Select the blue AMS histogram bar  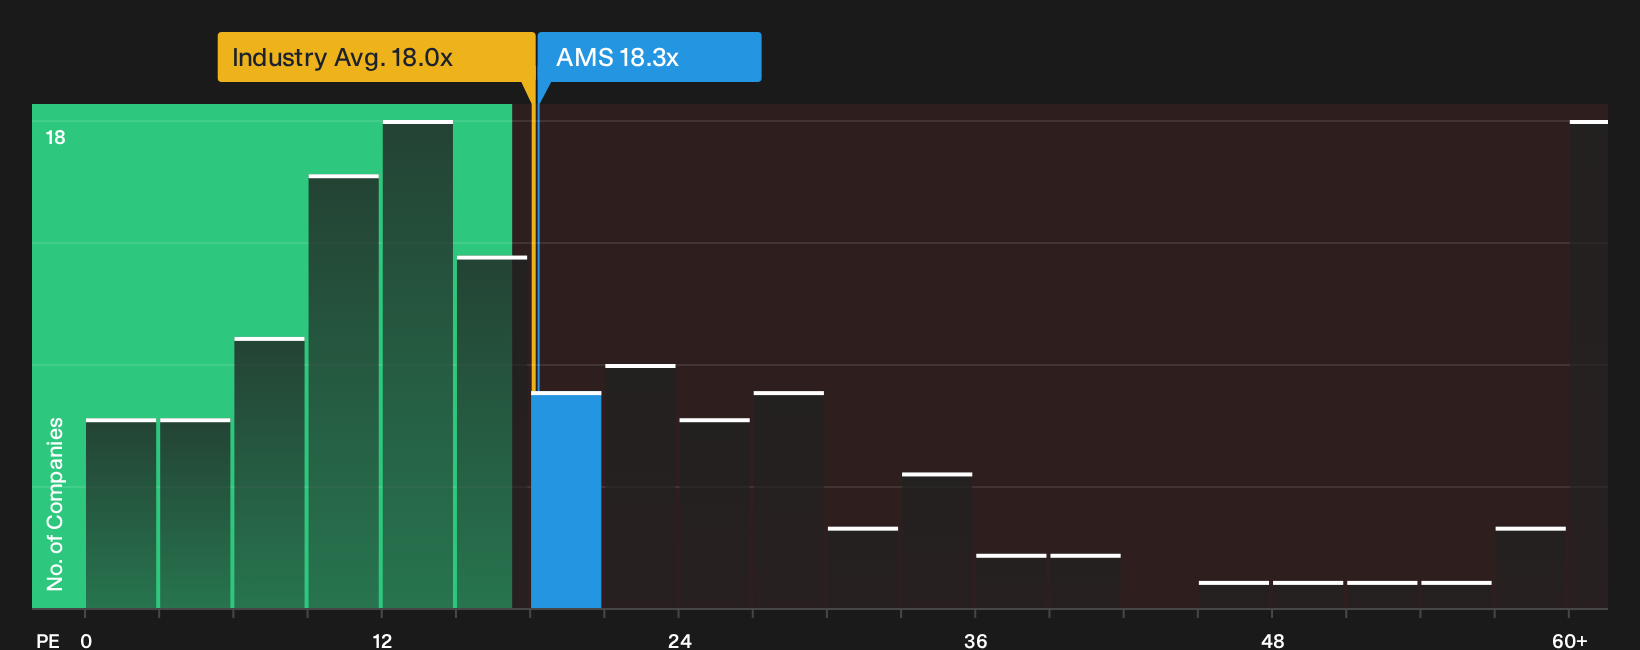(x=566, y=500)
